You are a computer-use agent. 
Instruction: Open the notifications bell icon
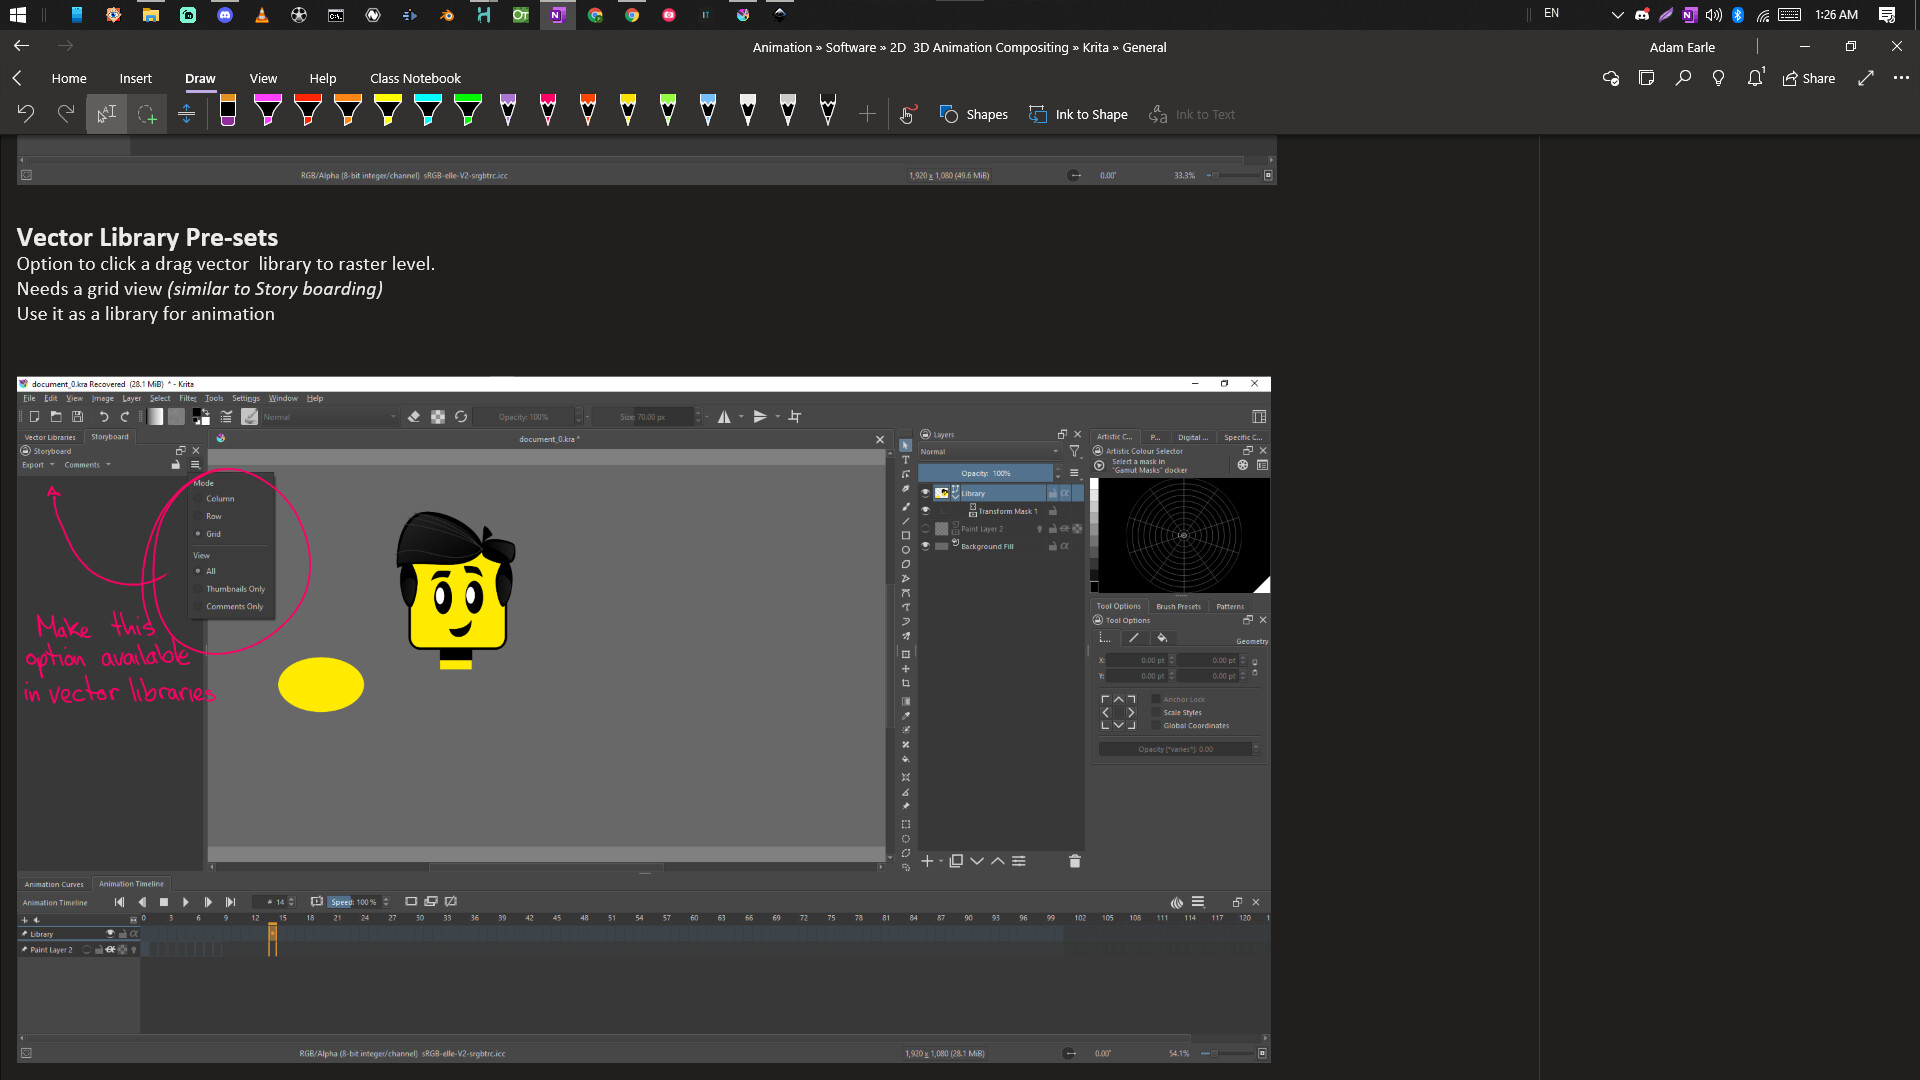pos(1755,78)
